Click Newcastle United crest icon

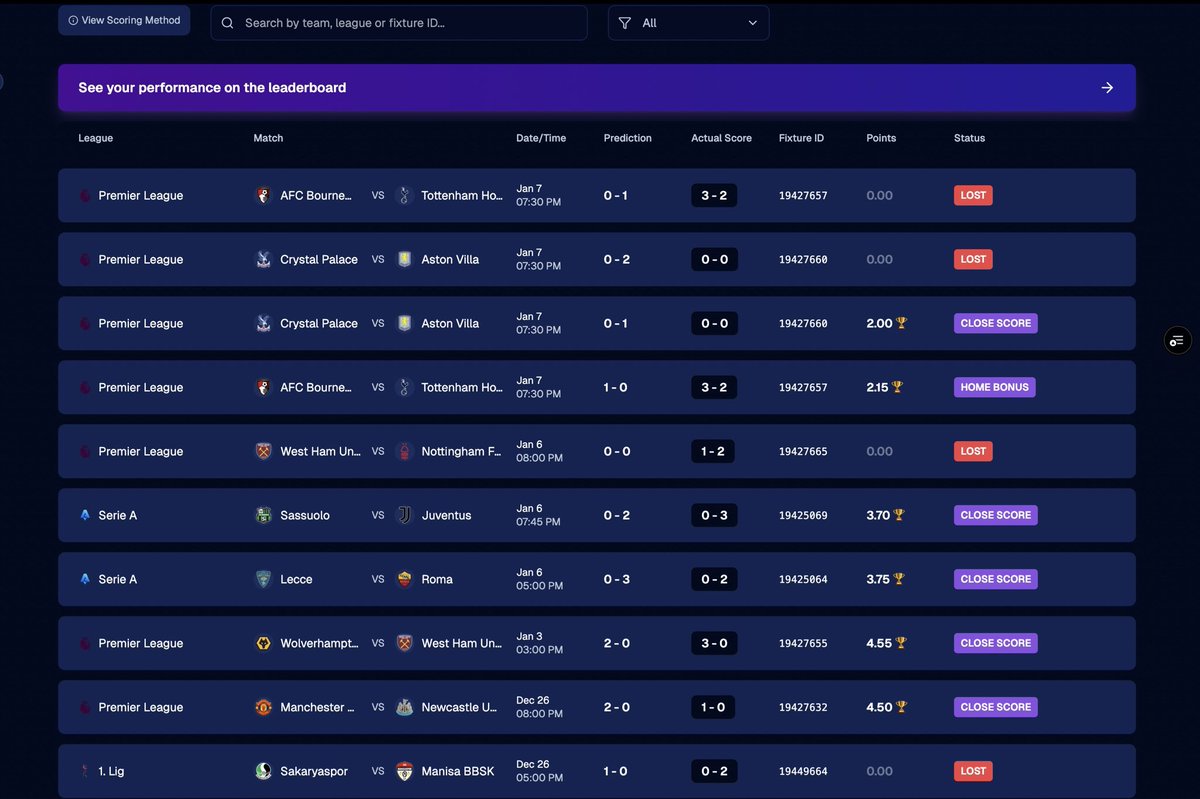click(x=405, y=707)
